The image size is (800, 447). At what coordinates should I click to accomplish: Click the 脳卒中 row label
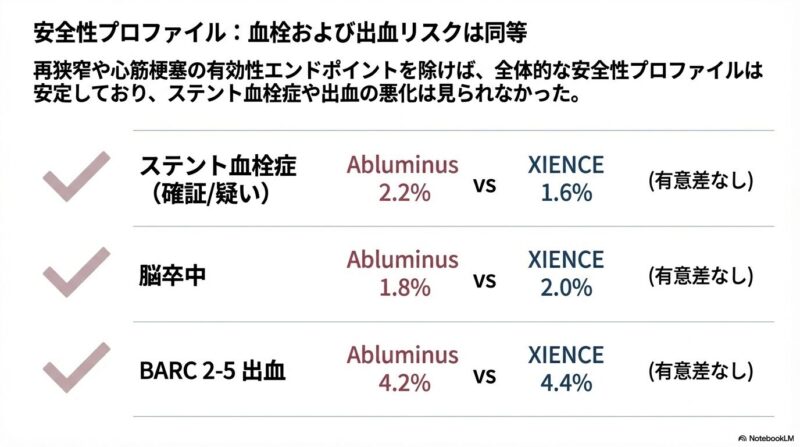(x=172, y=273)
